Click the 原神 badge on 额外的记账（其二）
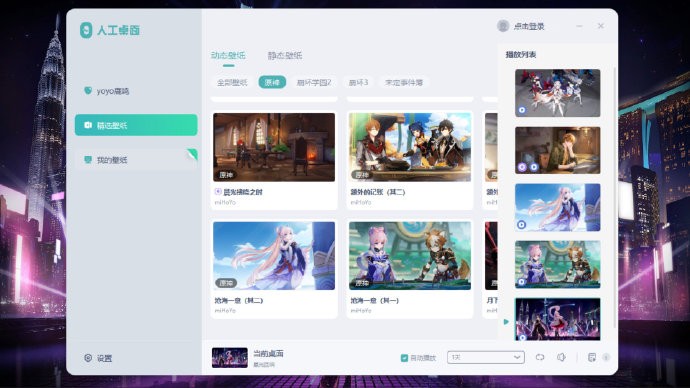The width and height of the screenshot is (690, 388). (x=362, y=175)
